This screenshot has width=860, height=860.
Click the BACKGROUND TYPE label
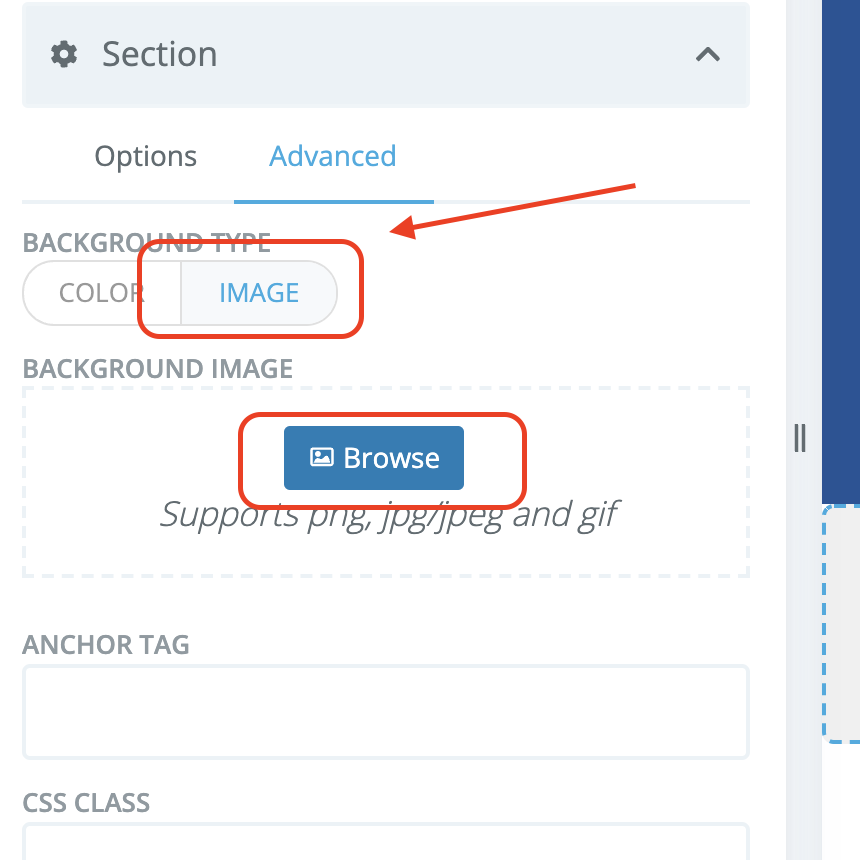(146, 243)
